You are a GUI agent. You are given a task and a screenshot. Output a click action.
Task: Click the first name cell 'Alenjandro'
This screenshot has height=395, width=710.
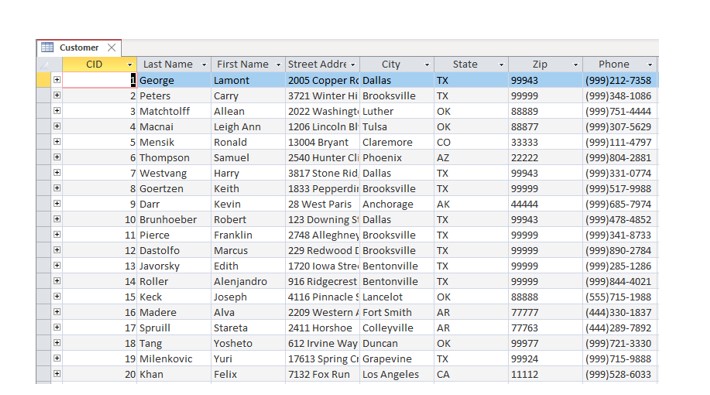(248, 281)
